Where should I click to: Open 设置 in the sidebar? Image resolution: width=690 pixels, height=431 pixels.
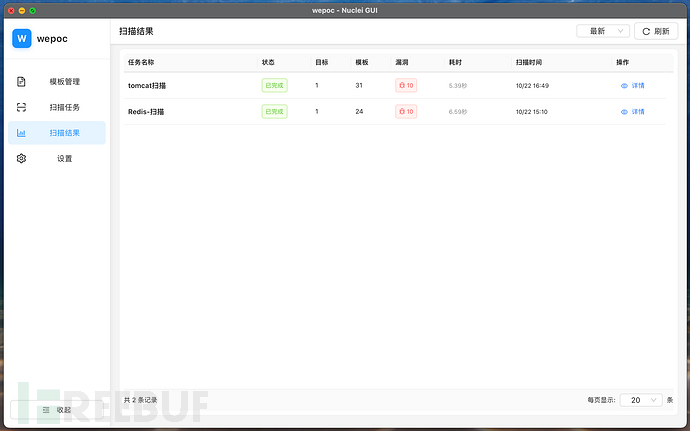(x=57, y=158)
